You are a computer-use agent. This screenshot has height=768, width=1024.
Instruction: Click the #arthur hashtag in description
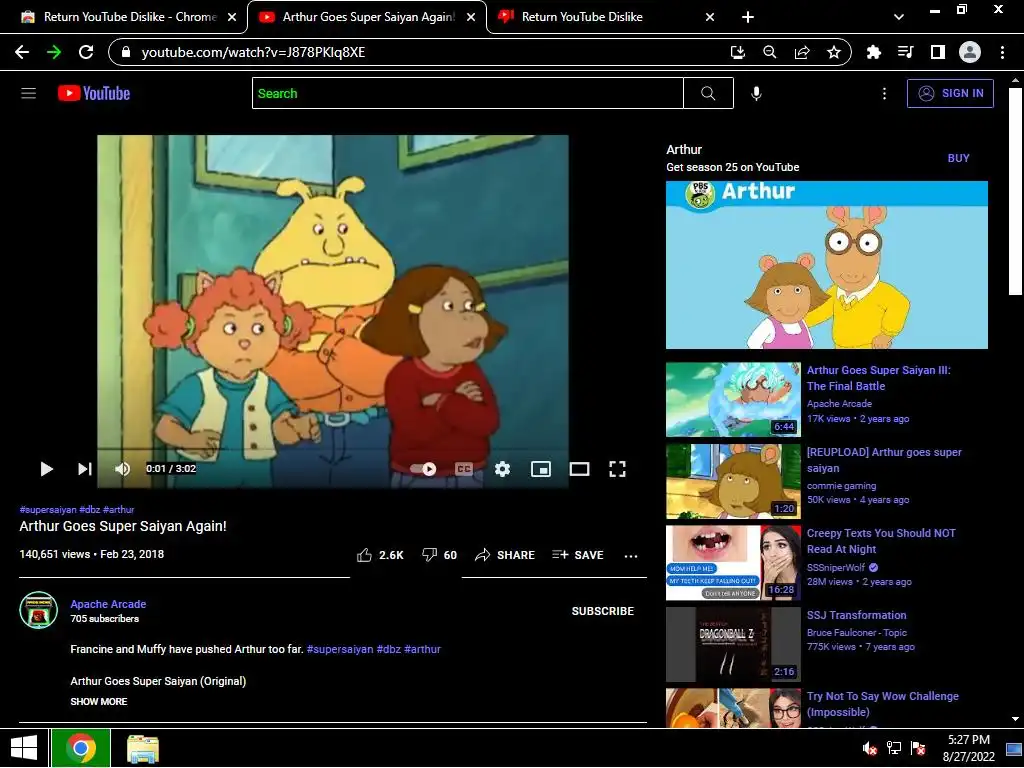[x=423, y=649]
